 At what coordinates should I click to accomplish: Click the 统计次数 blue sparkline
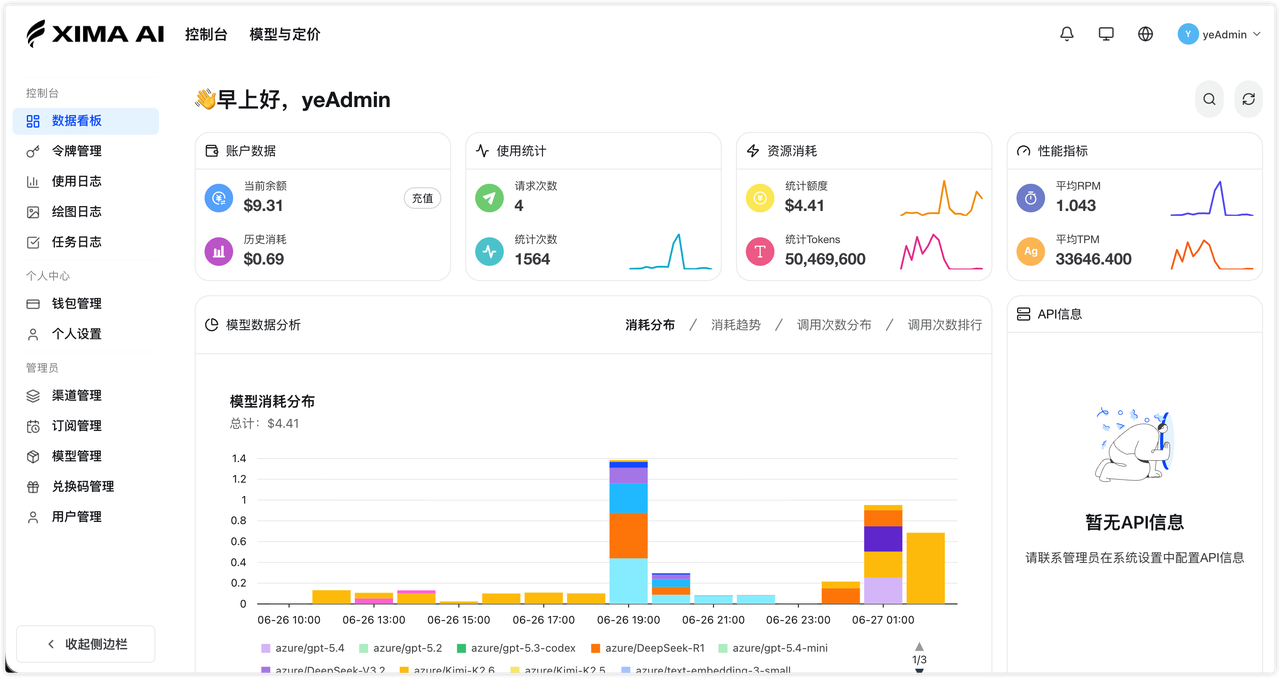pos(670,251)
